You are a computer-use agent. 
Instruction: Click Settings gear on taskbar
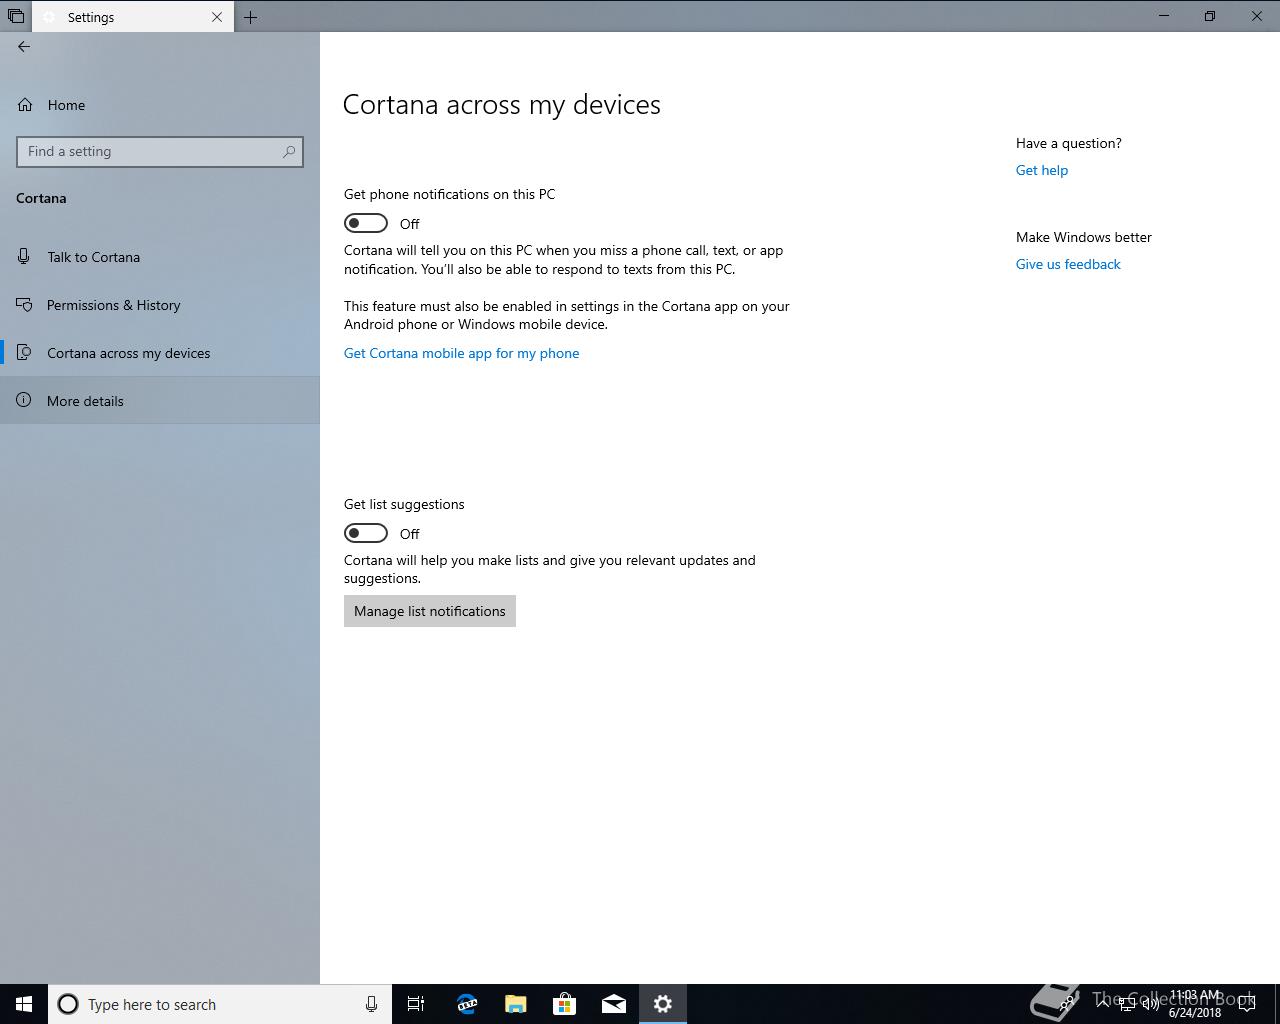point(663,1004)
